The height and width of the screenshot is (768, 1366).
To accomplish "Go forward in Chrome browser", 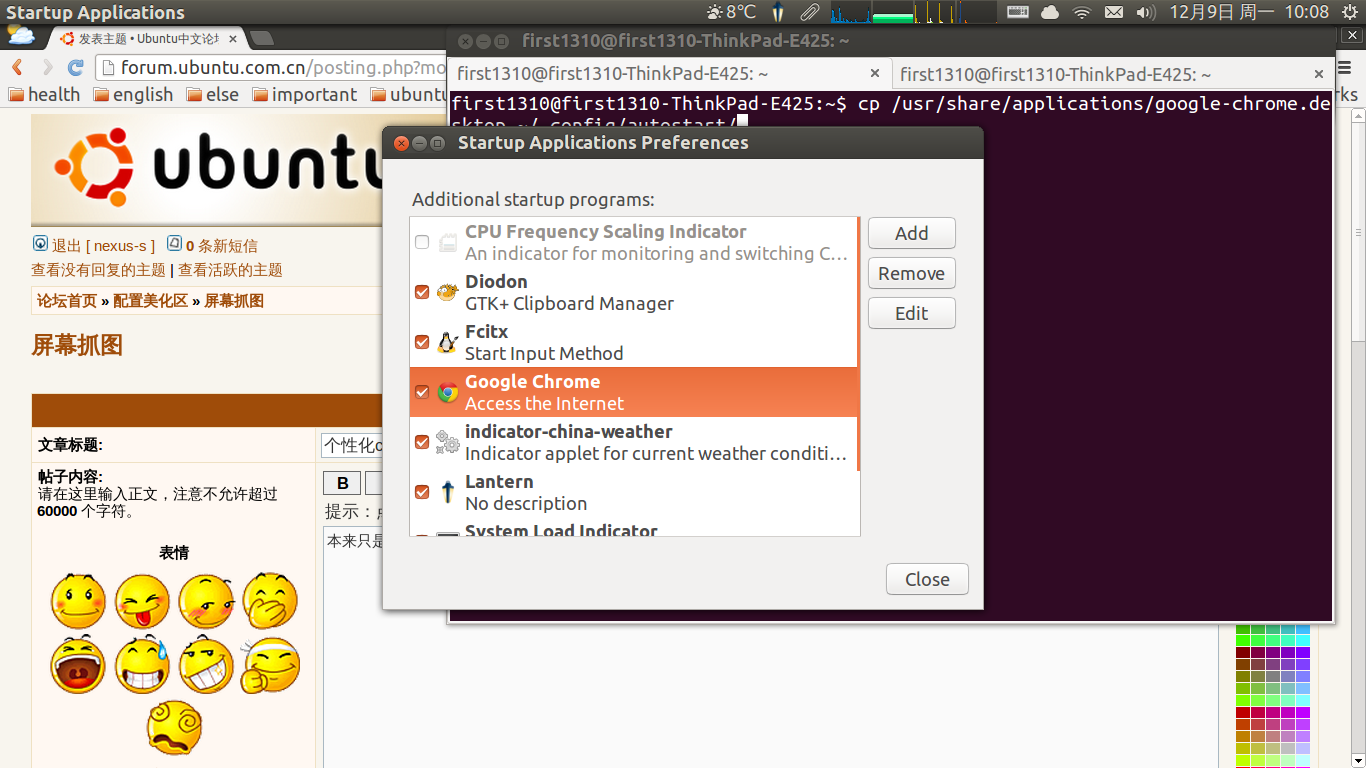I will (47, 67).
